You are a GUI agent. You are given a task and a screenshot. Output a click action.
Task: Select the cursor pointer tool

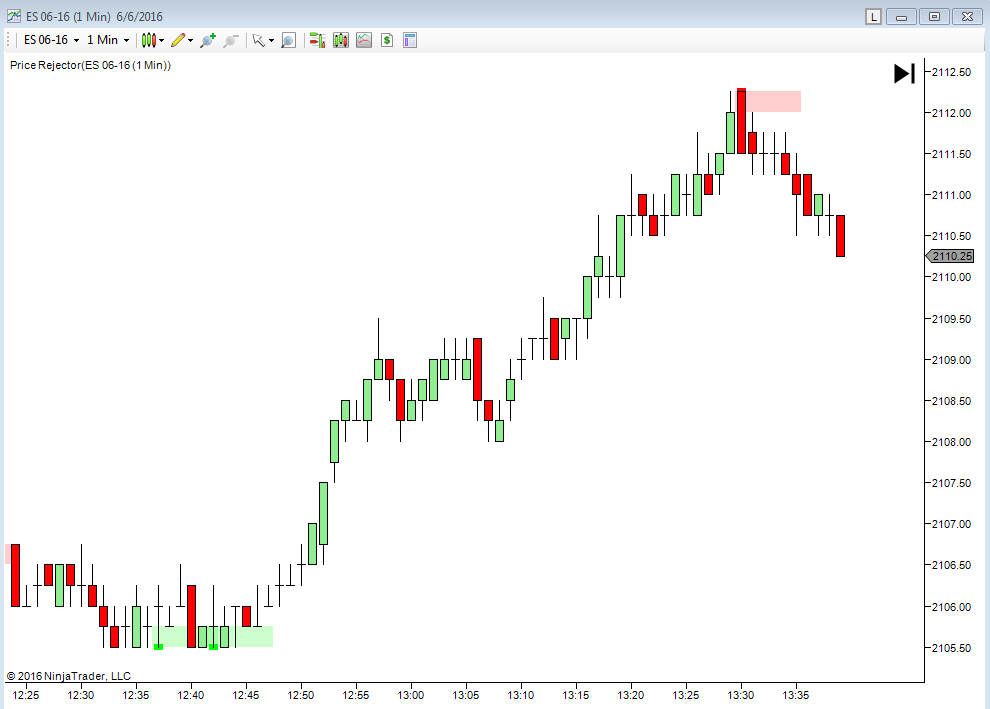258,40
